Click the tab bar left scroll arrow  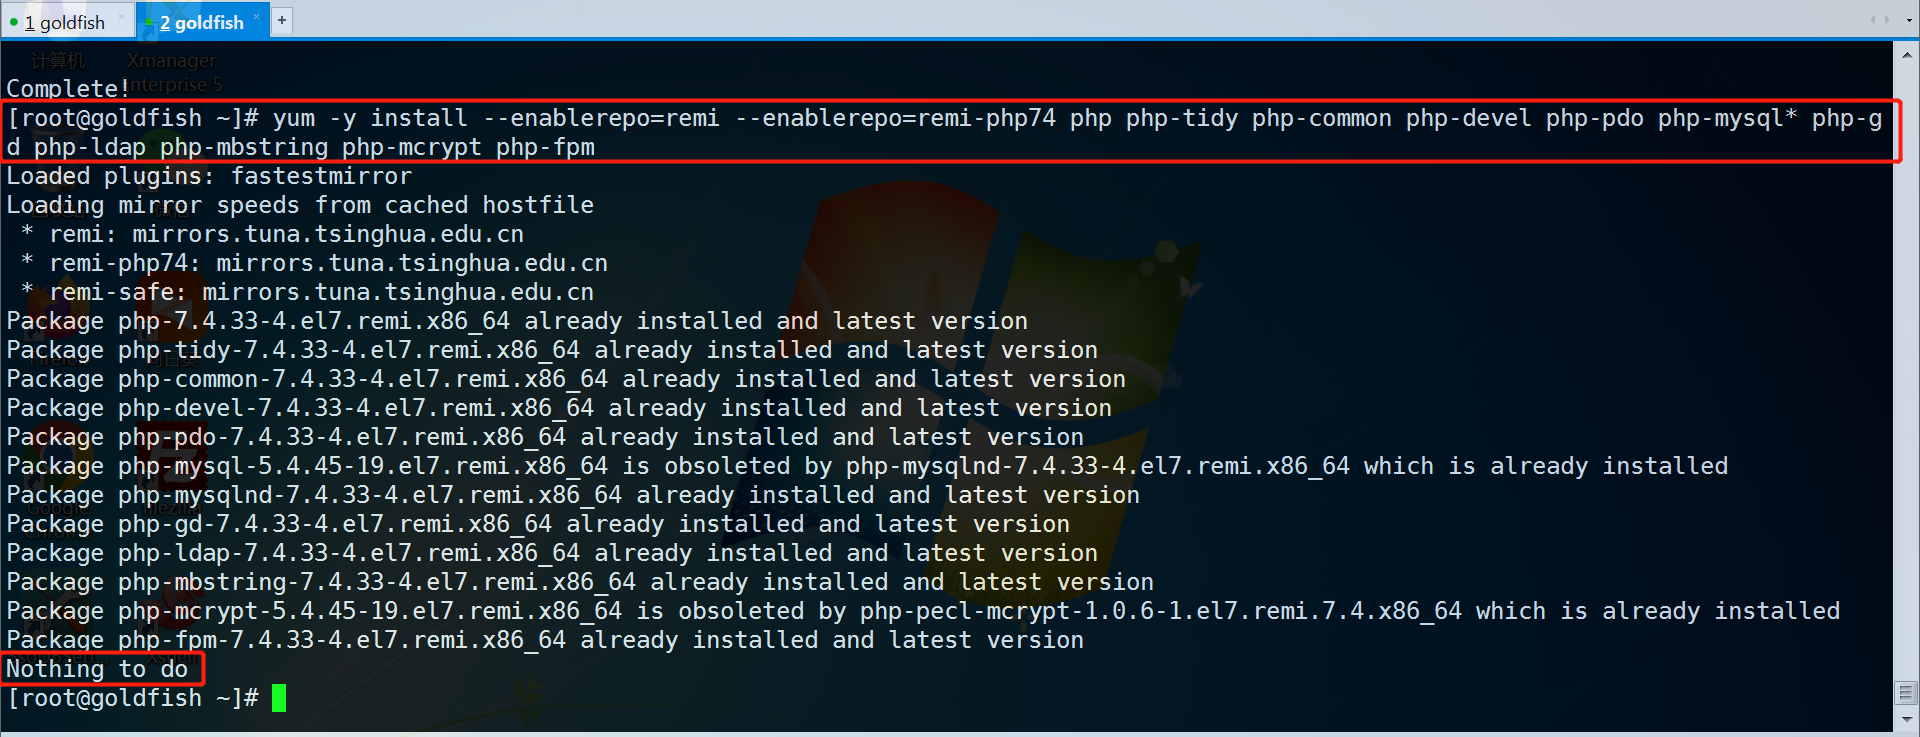pos(1873,20)
